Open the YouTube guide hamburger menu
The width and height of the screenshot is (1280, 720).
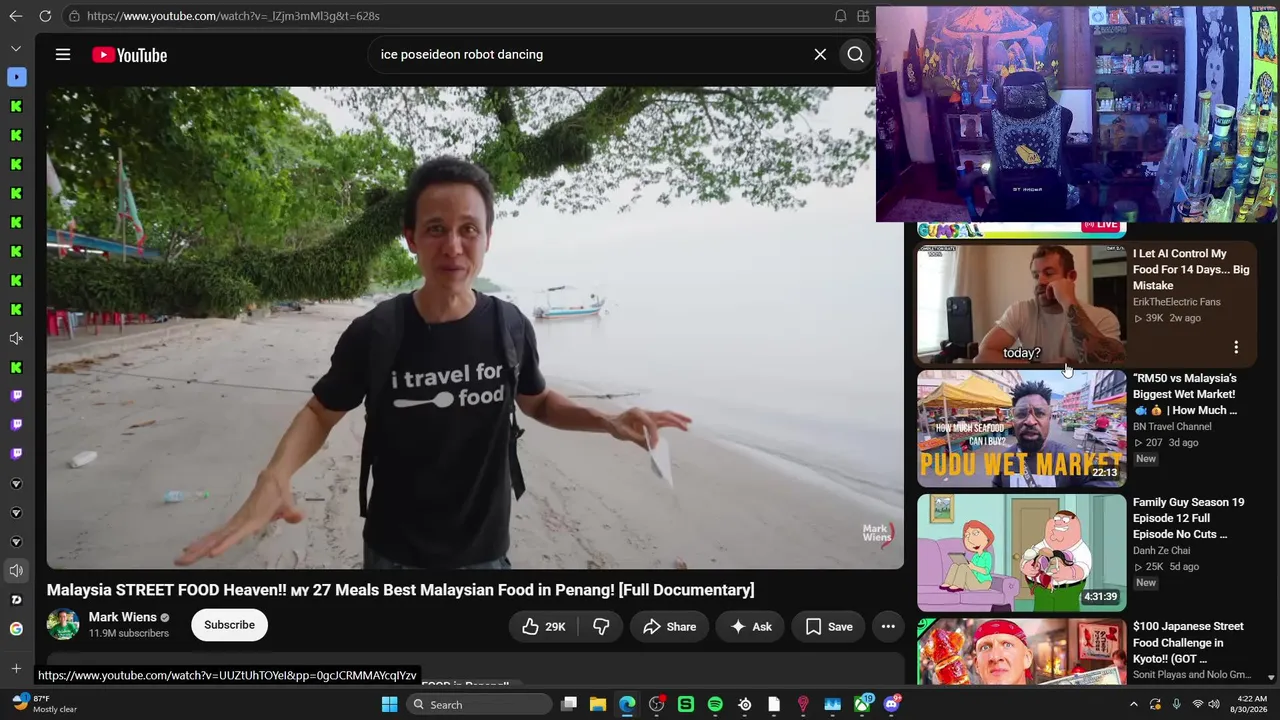[x=63, y=55]
